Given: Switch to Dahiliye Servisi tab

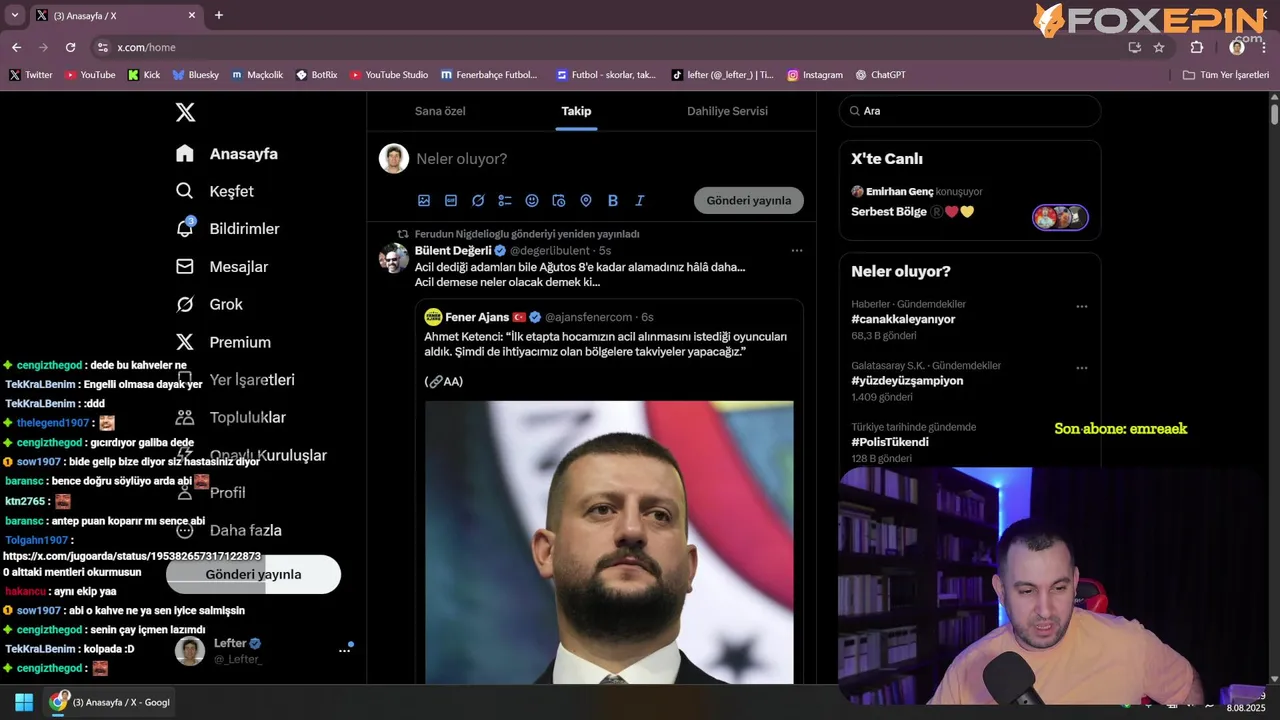Looking at the screenshot, I should click(x=727, y=111).
